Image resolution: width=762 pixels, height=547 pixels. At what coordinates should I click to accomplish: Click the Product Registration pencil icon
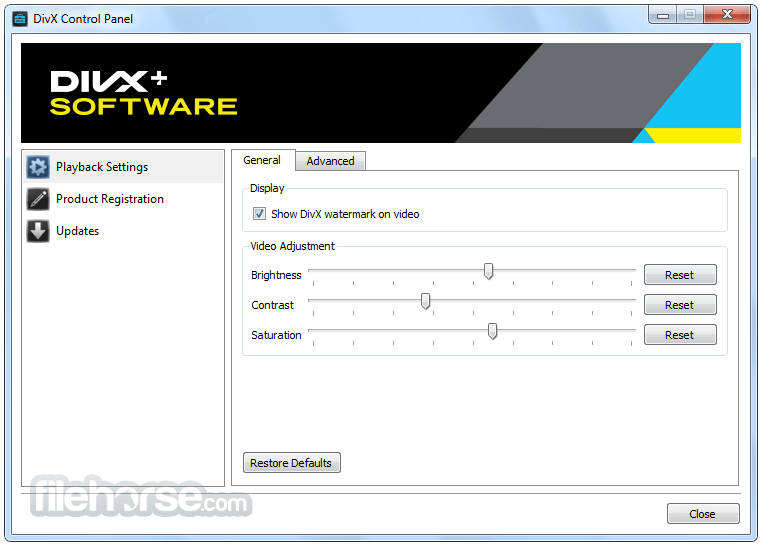tap(38, 199)
